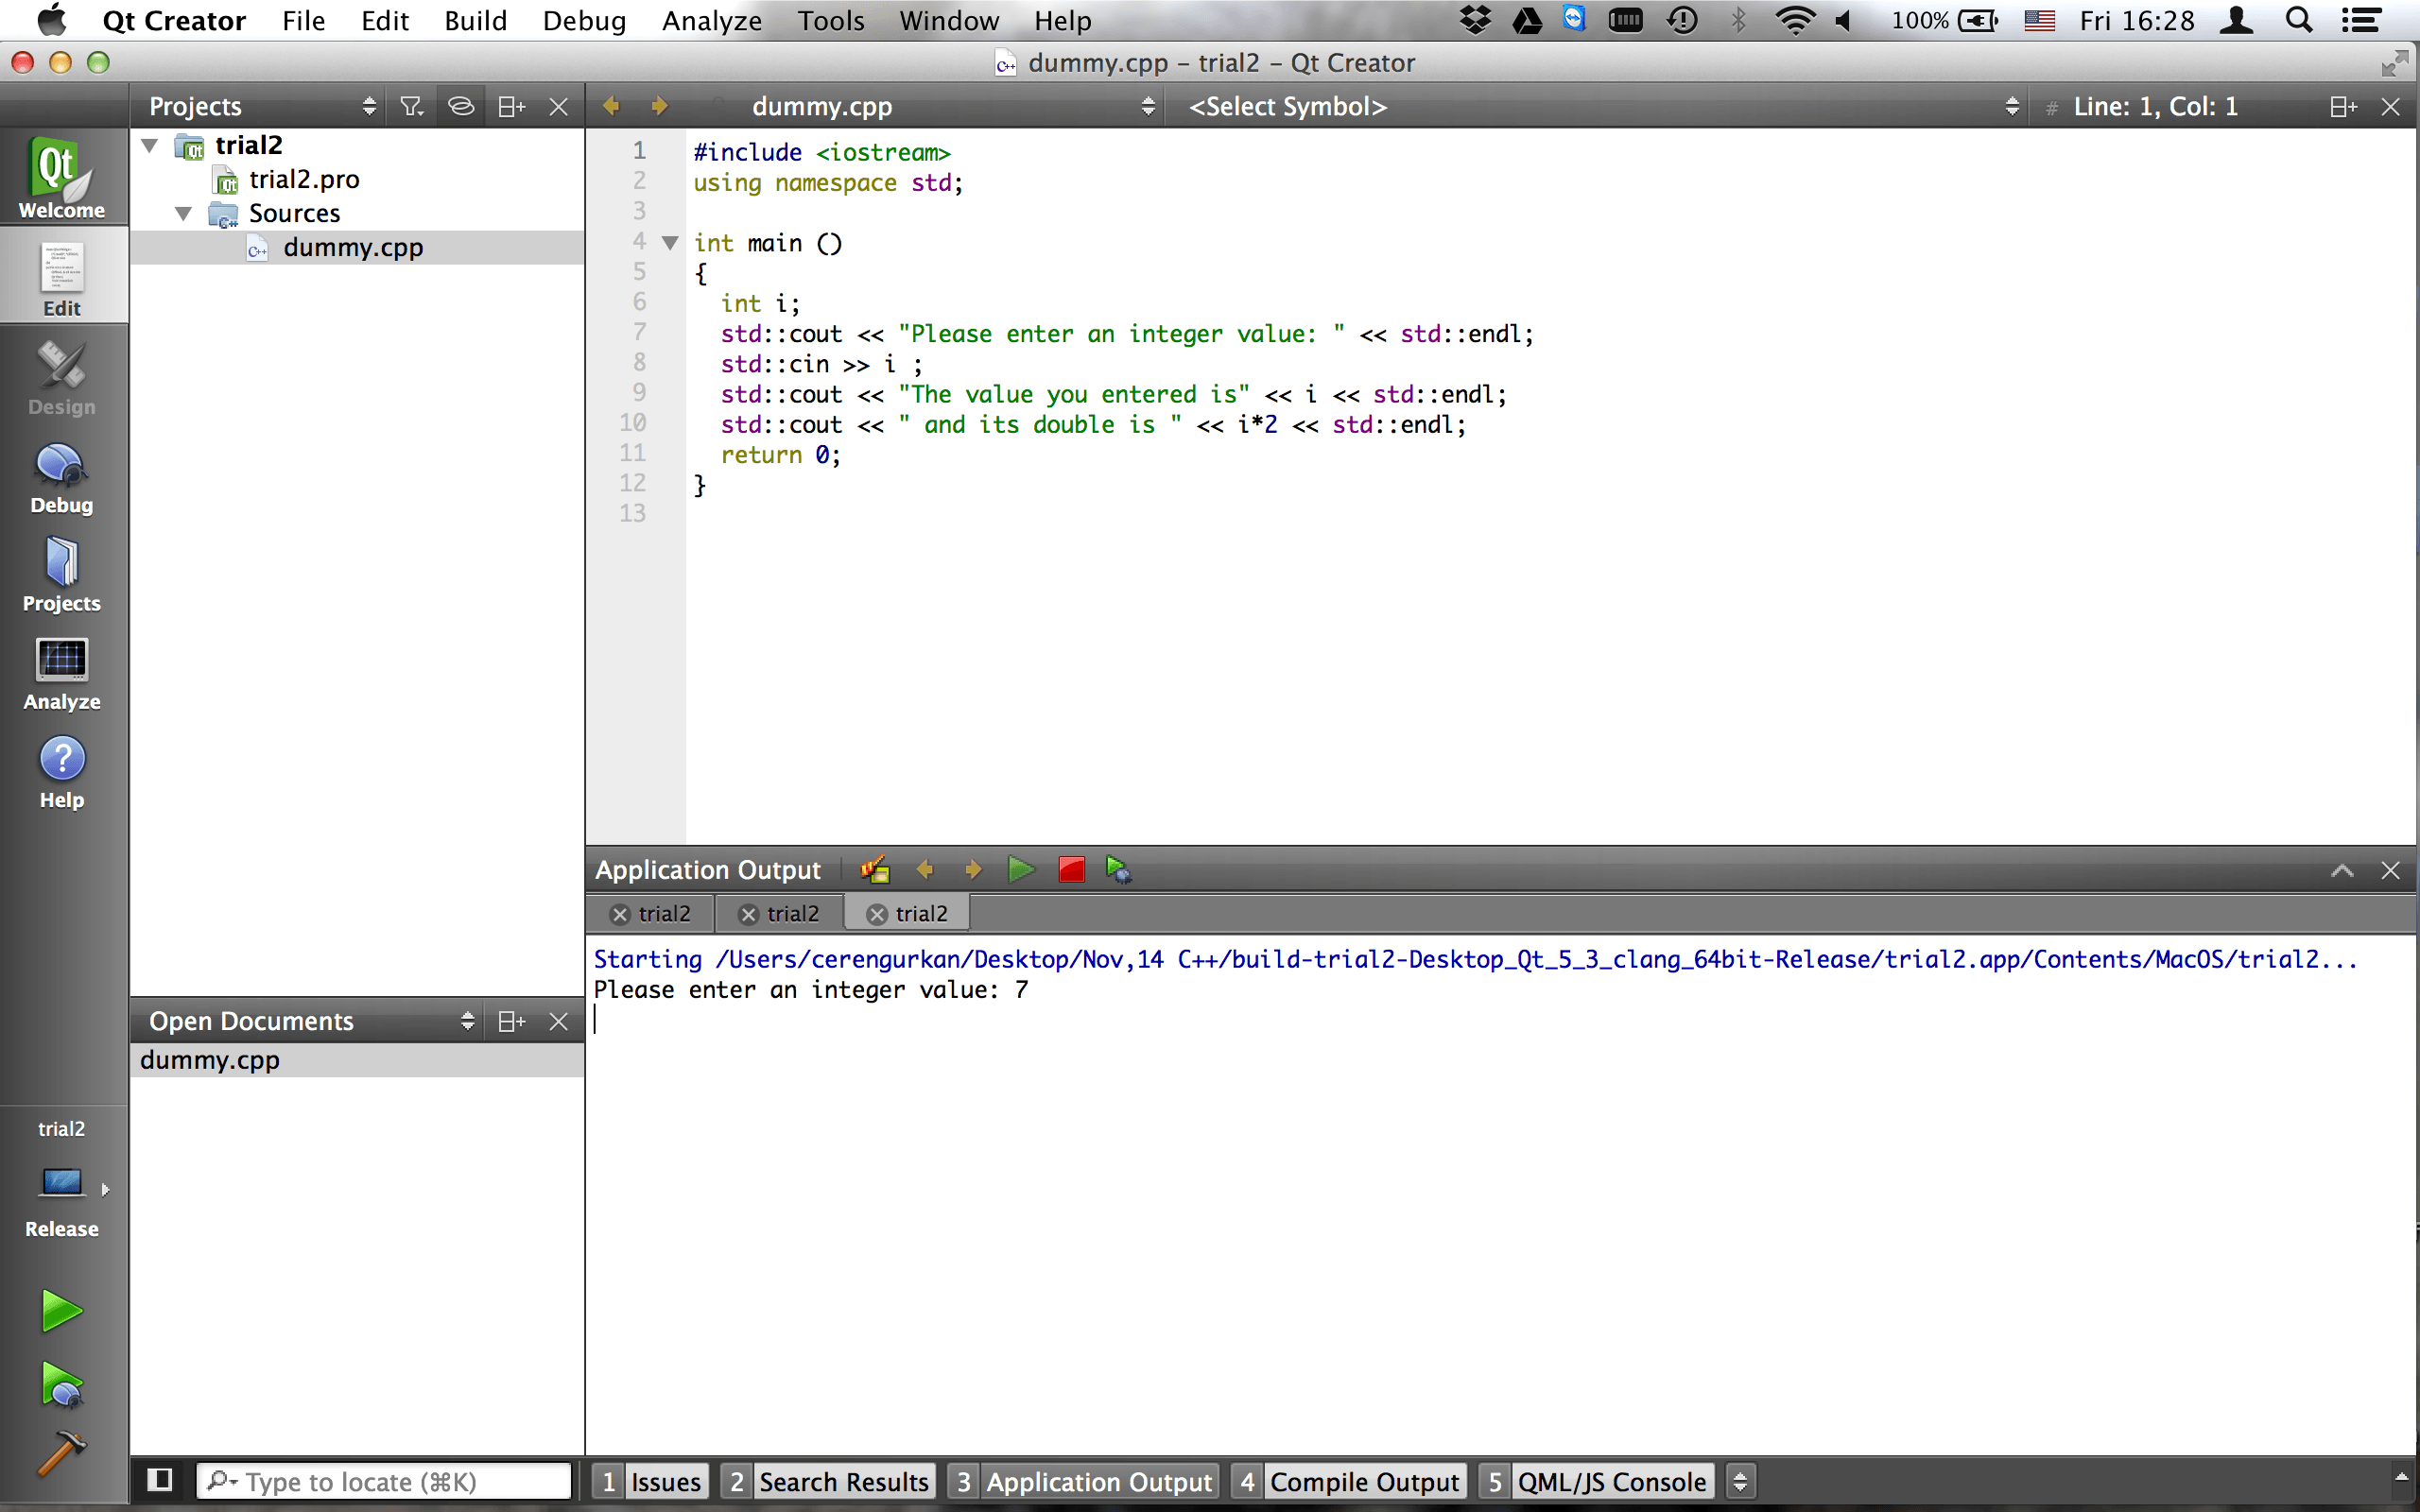Open the Build menu
This screenshot has height=1512, width=2420.
point(475,20)
